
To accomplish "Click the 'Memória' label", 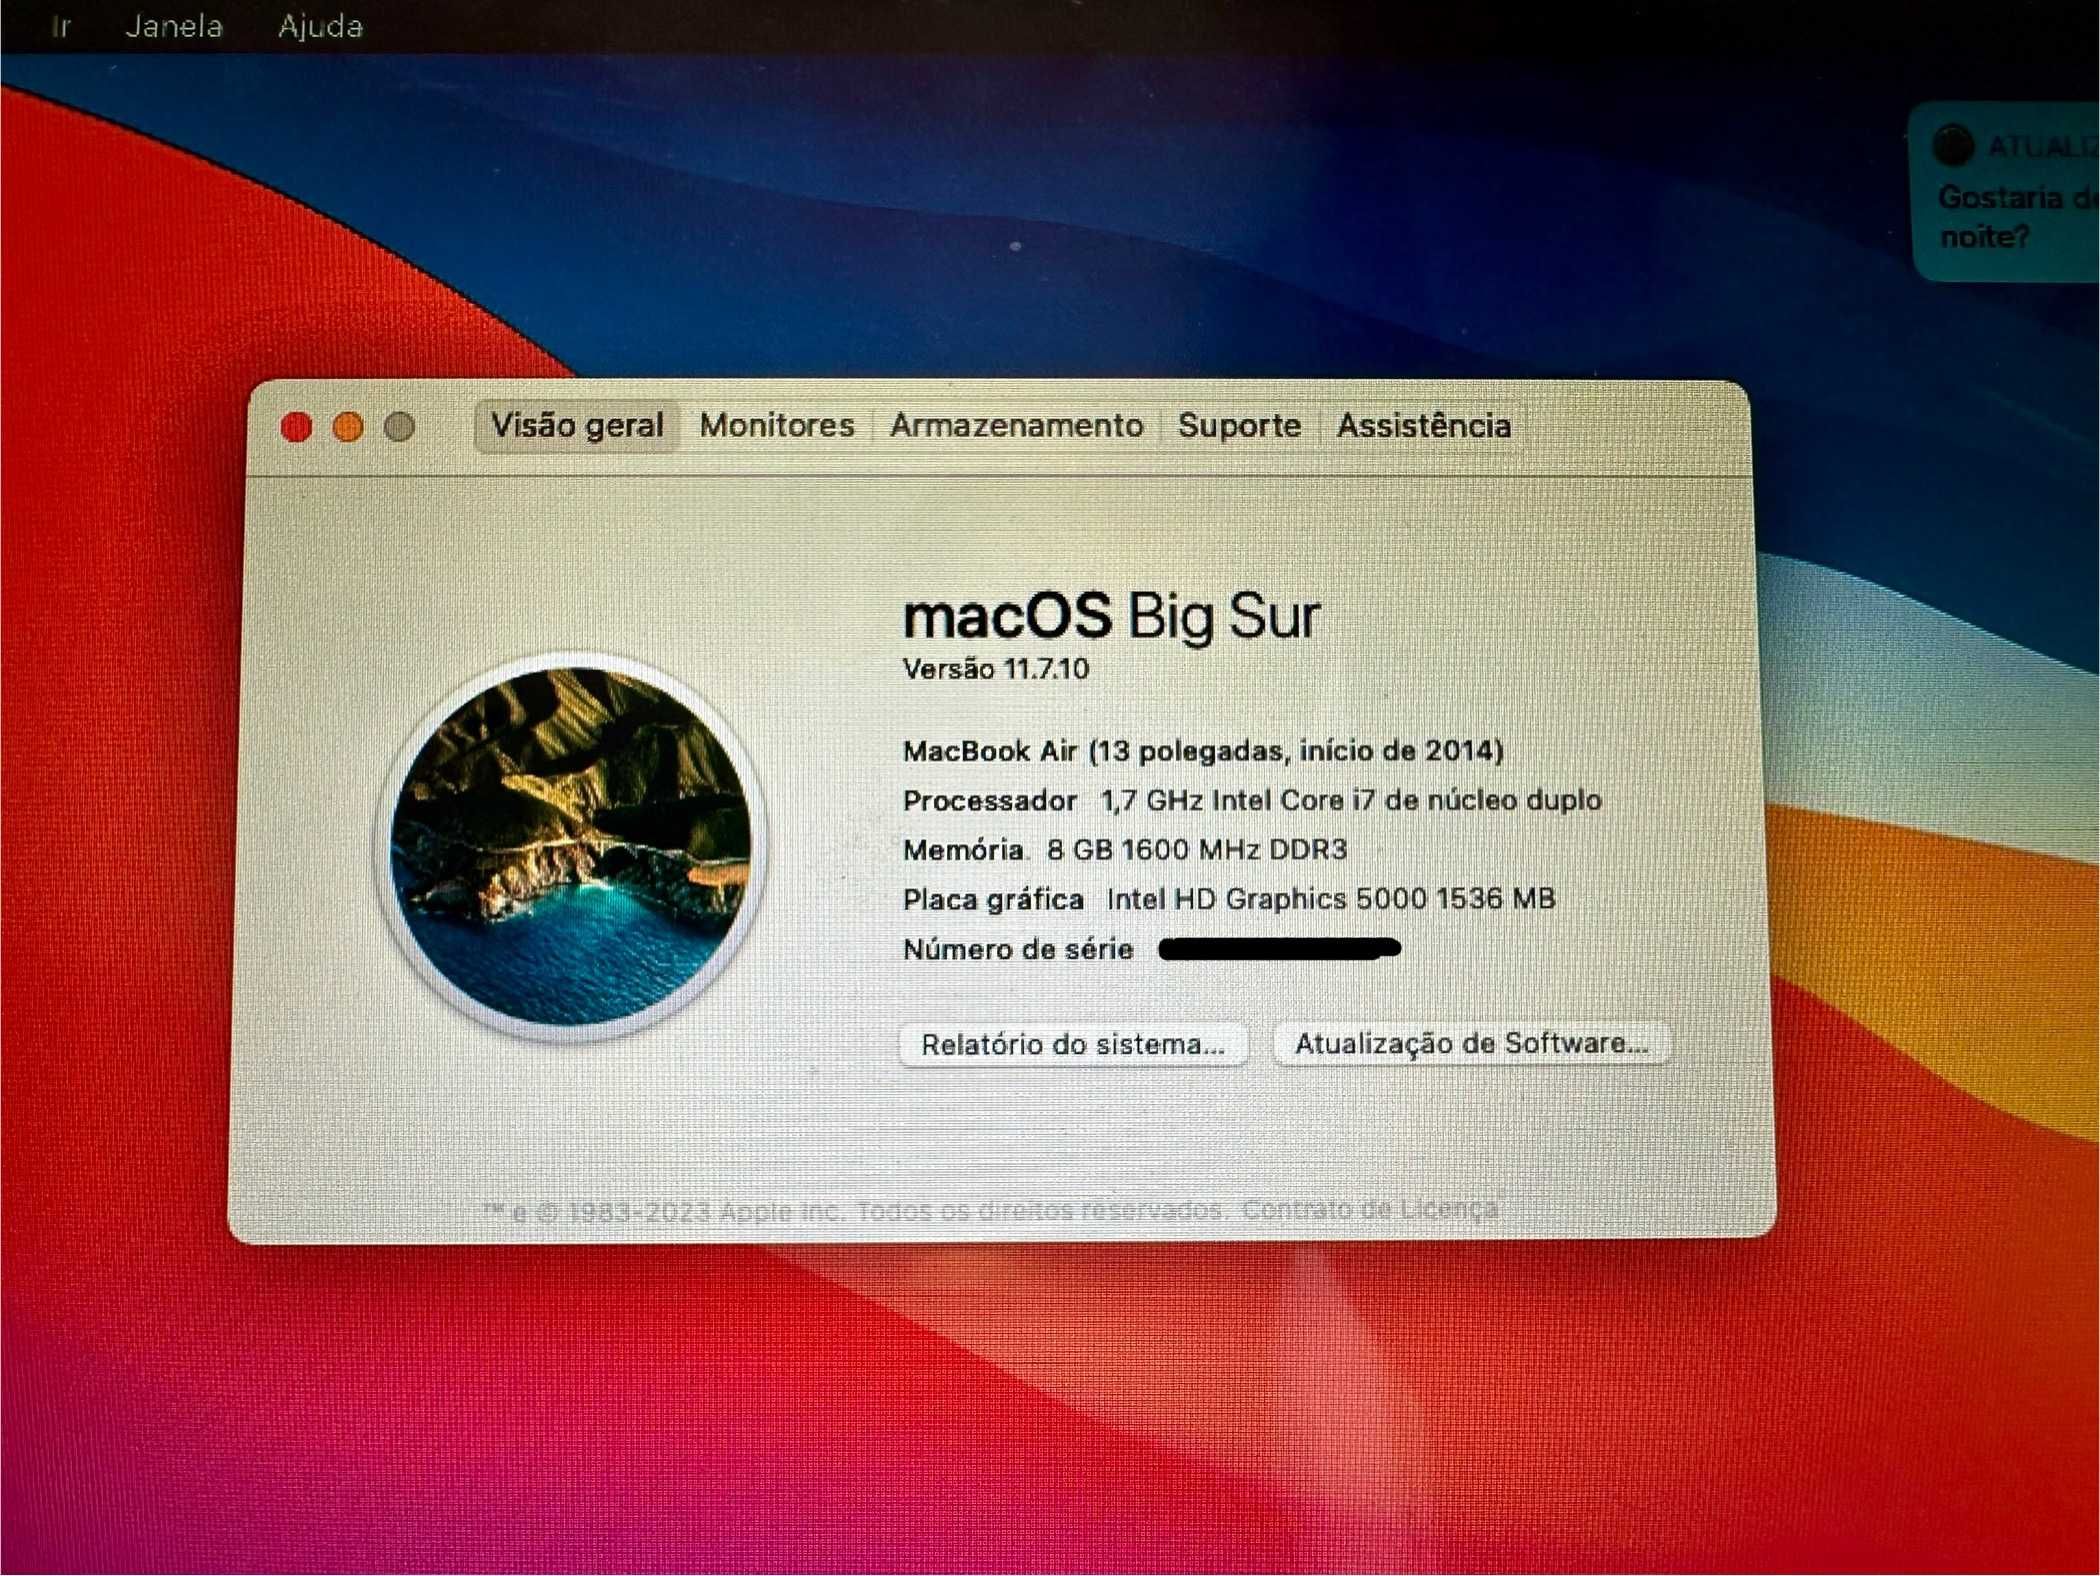I will pos(963,851).
